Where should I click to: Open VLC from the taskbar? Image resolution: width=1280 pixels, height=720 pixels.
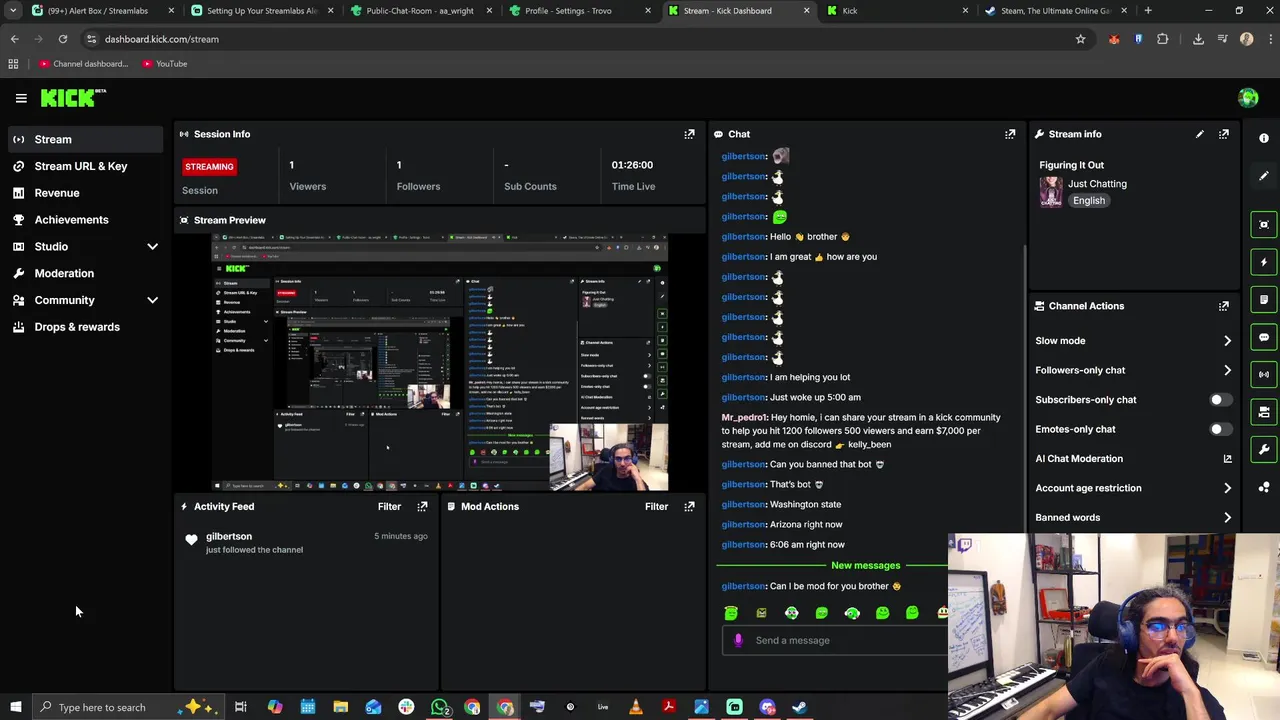coord(636,708)
